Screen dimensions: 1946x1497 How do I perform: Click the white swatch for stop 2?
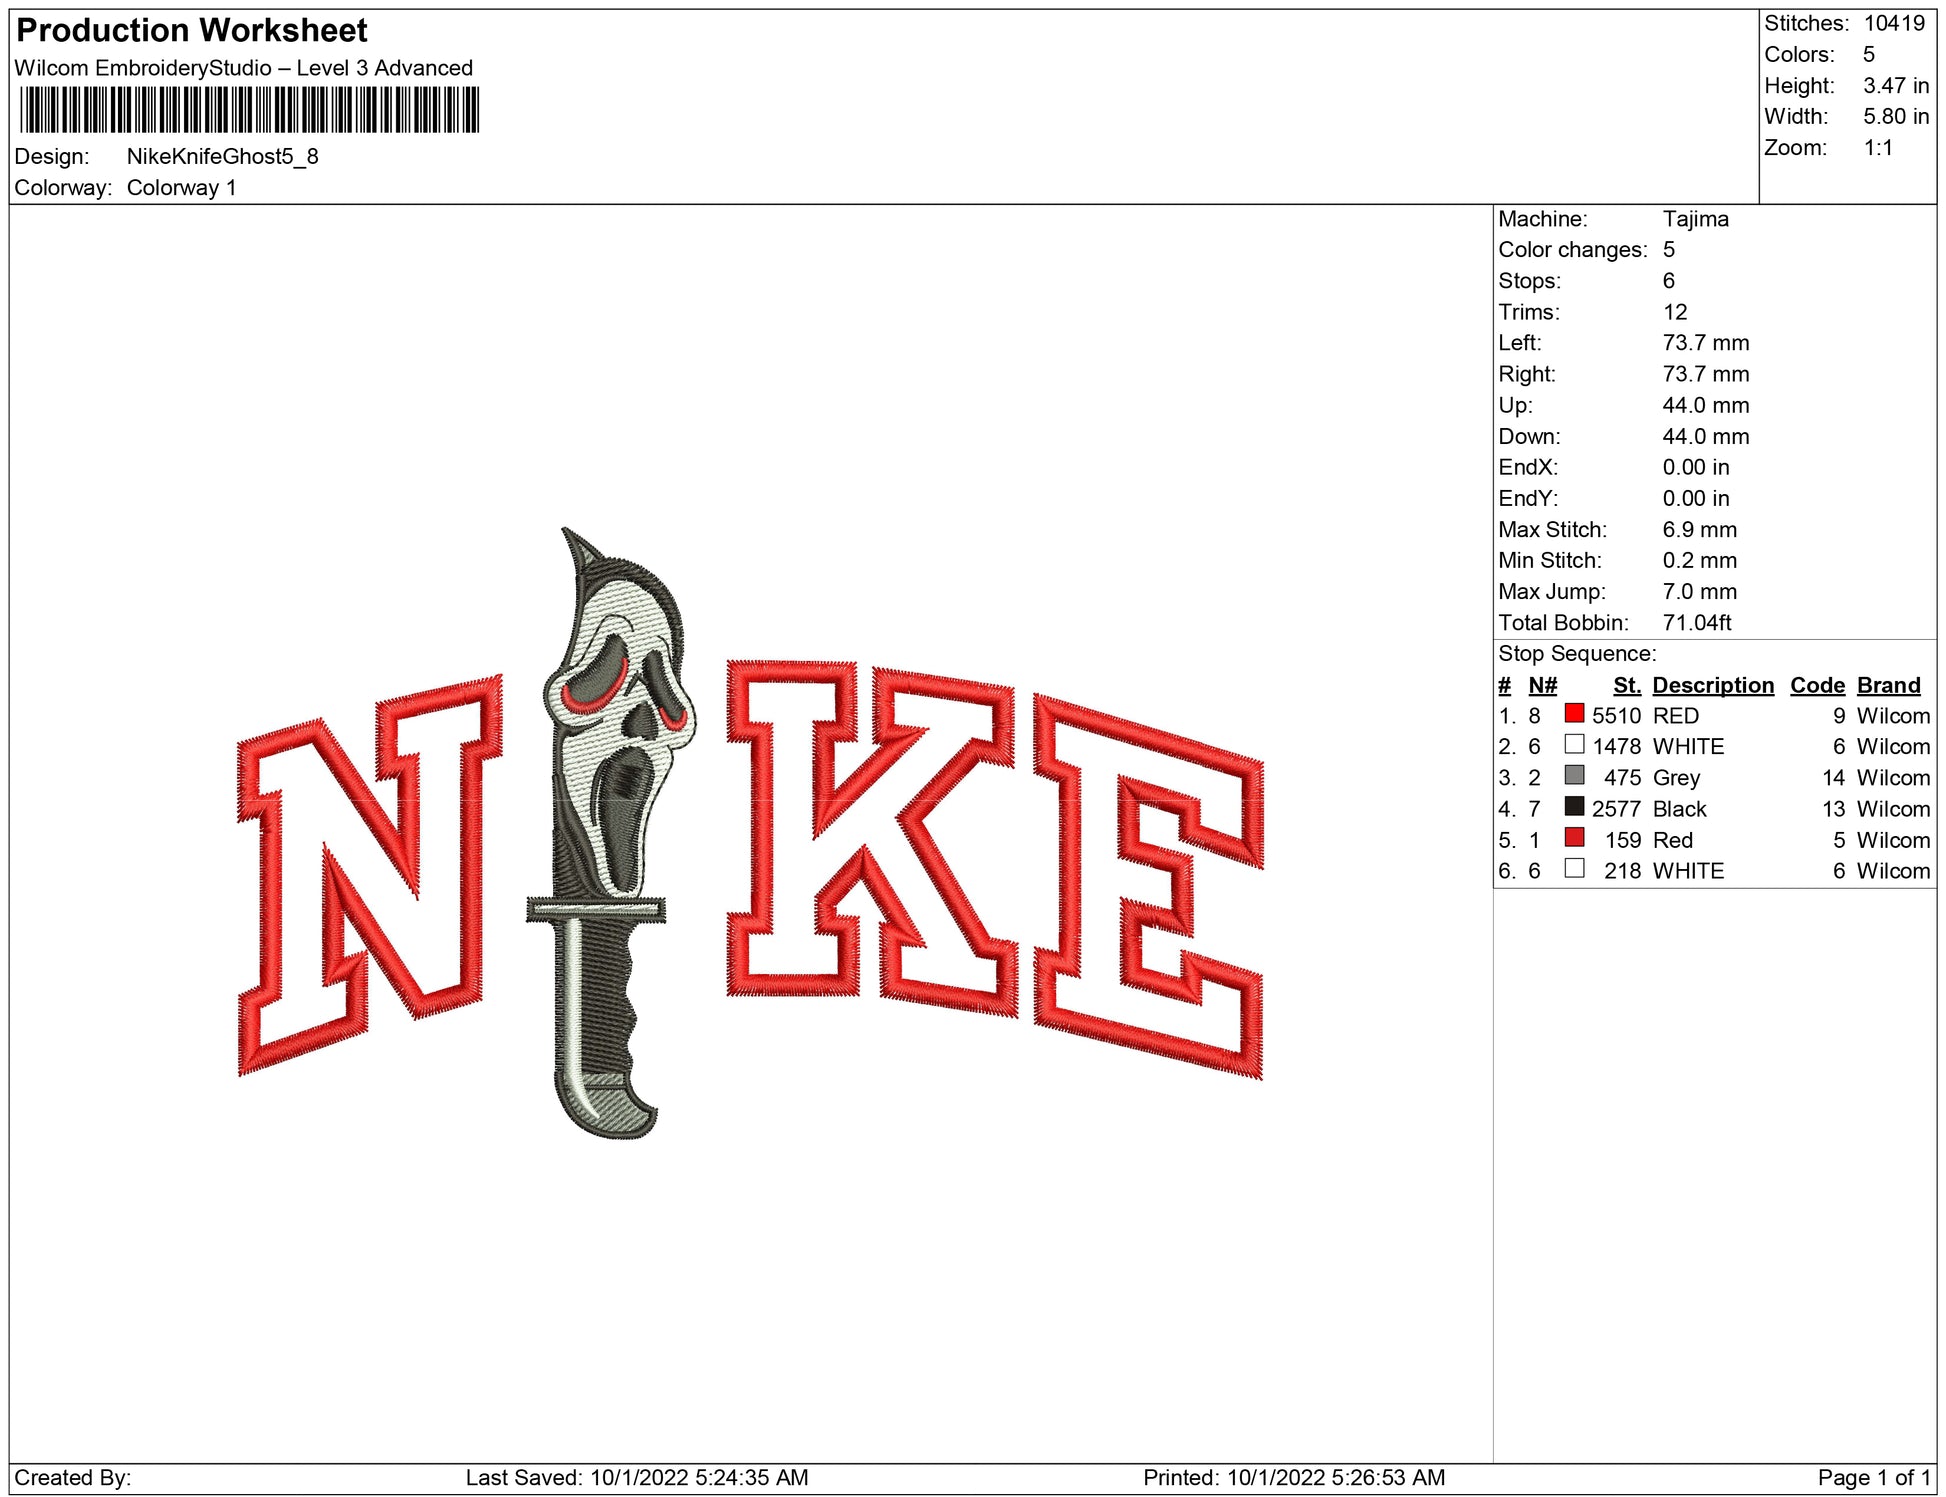[1574, 745]
